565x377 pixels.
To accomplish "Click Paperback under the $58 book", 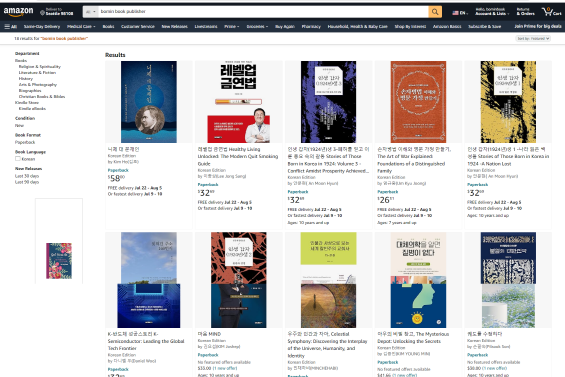I will point(118,170).
